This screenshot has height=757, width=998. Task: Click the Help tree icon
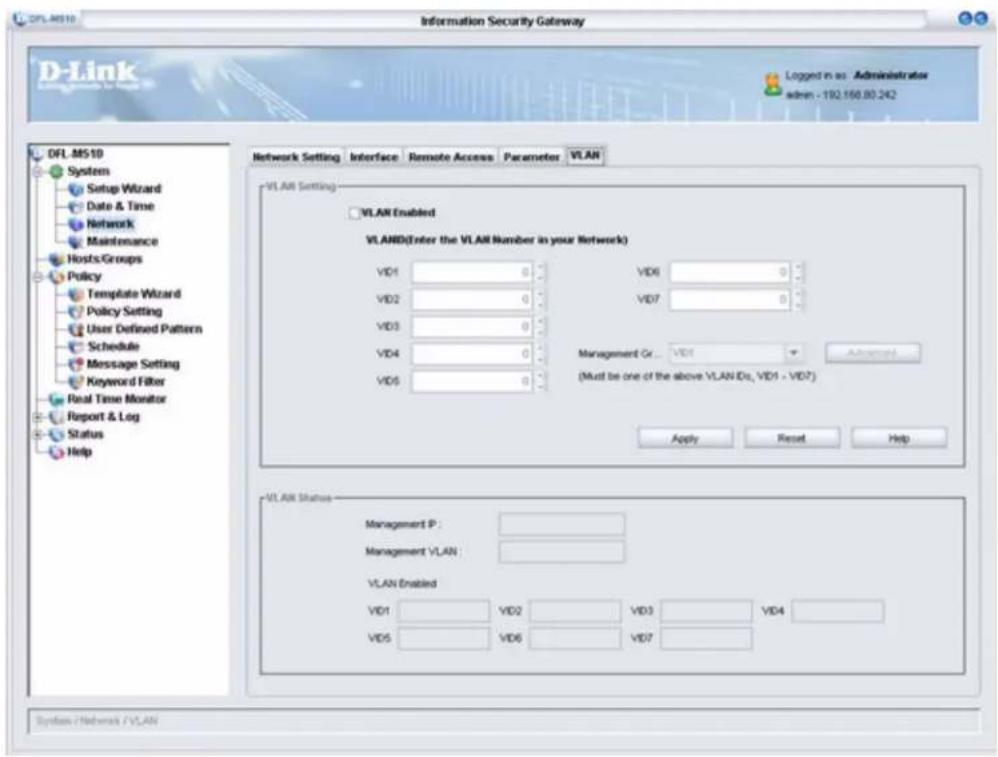click(57, 452)
